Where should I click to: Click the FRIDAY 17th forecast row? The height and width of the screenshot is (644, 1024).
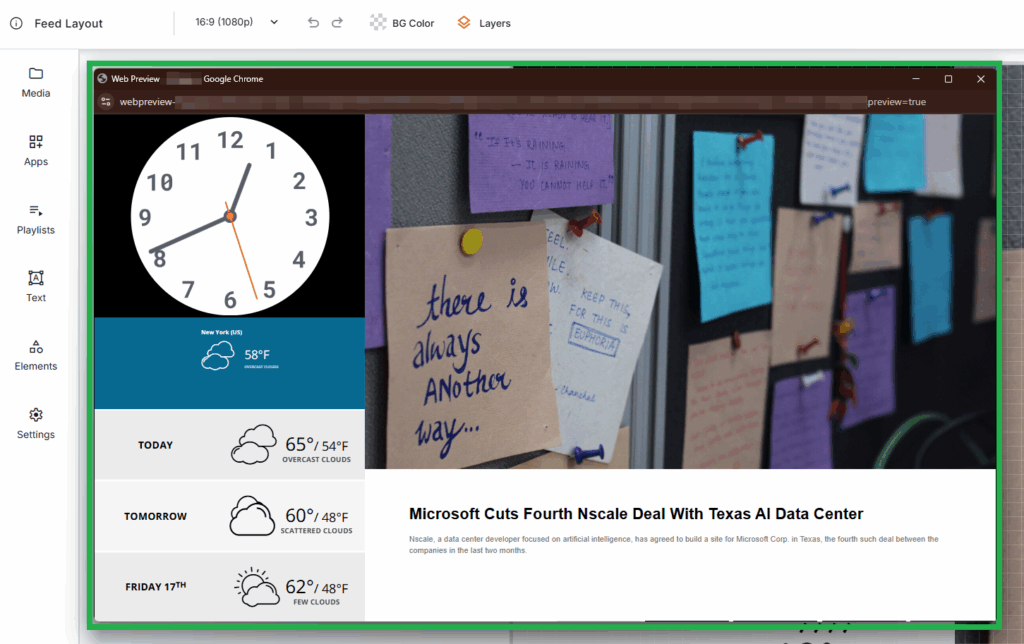[x=230, y=586]
